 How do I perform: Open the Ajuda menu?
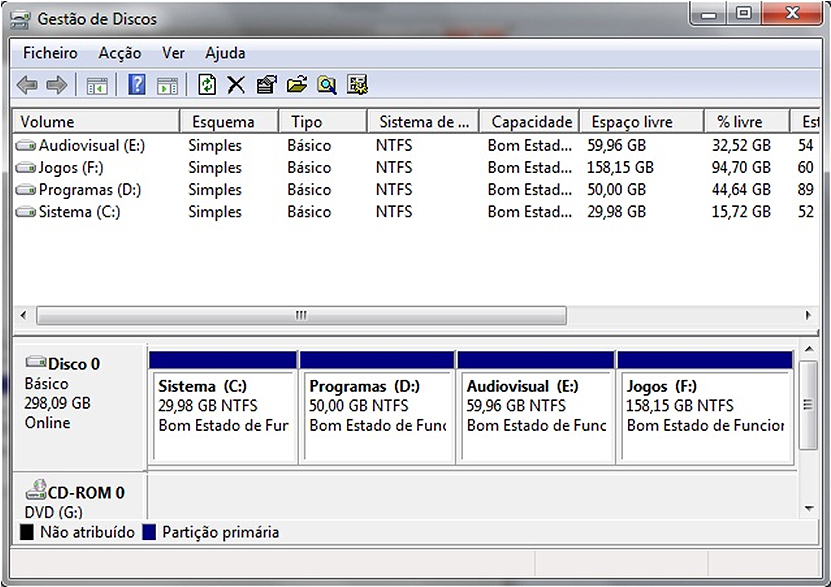click(x=225, y=53)
